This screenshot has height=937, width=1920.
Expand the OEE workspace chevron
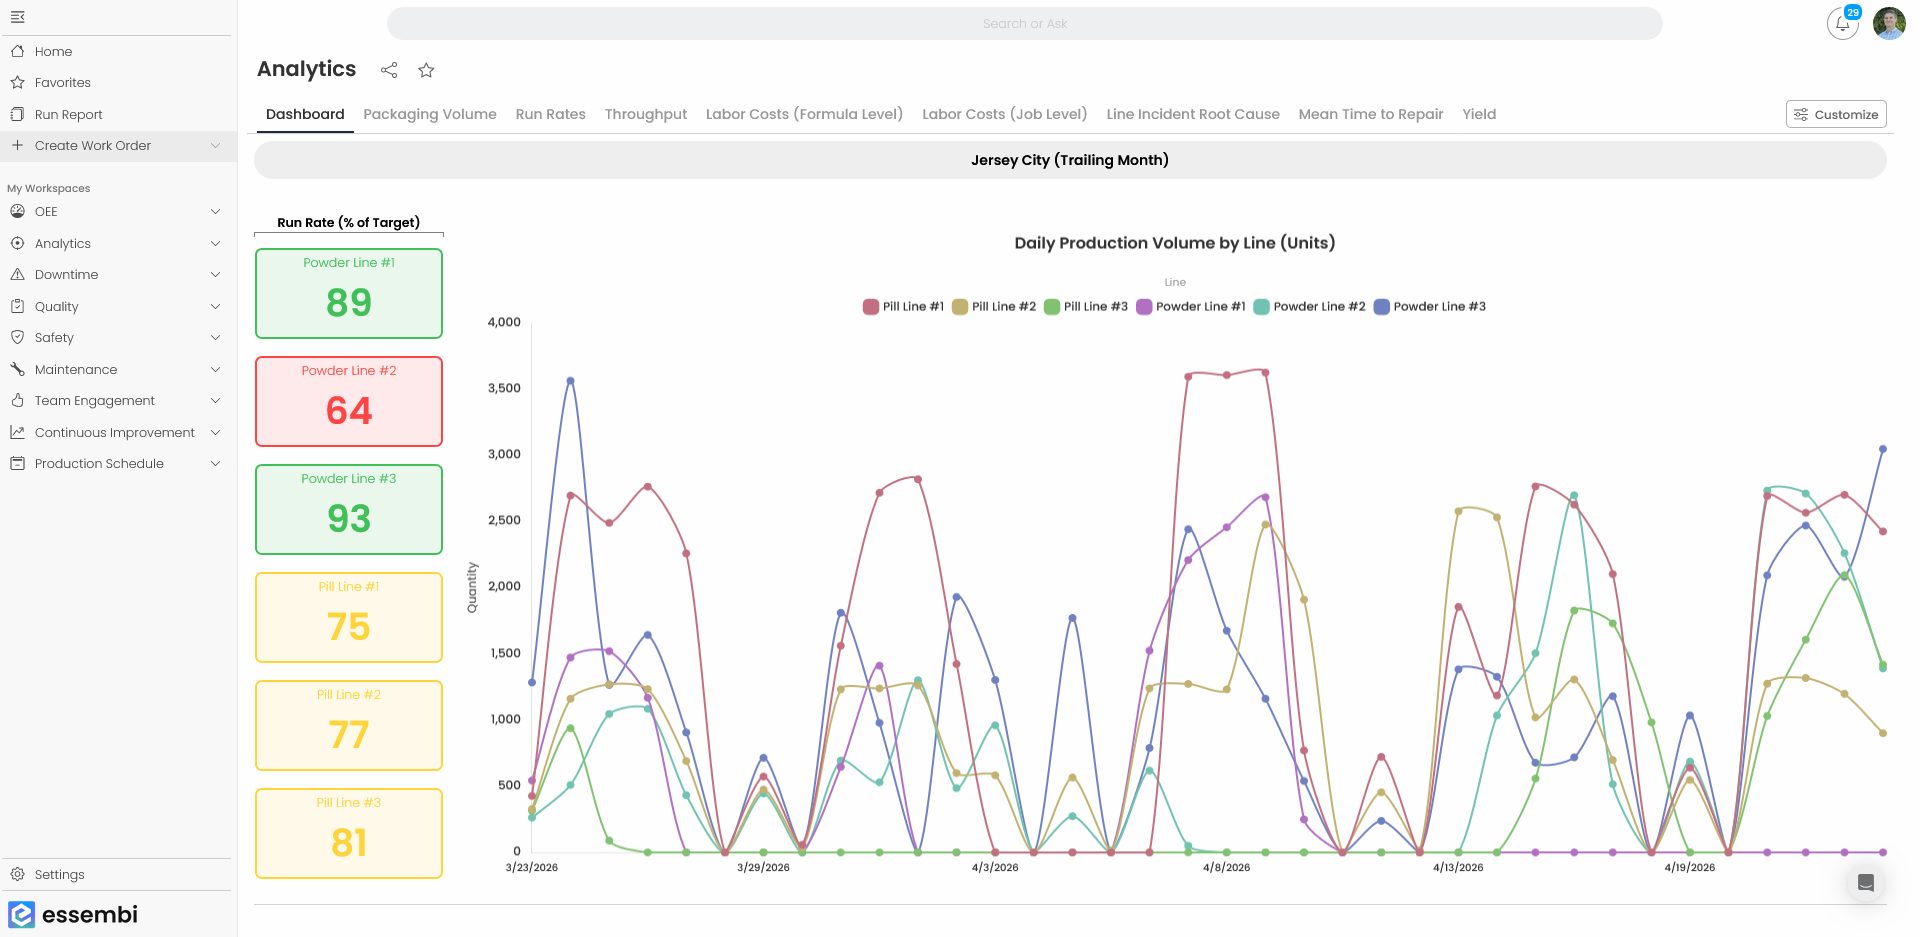(215, 211)
